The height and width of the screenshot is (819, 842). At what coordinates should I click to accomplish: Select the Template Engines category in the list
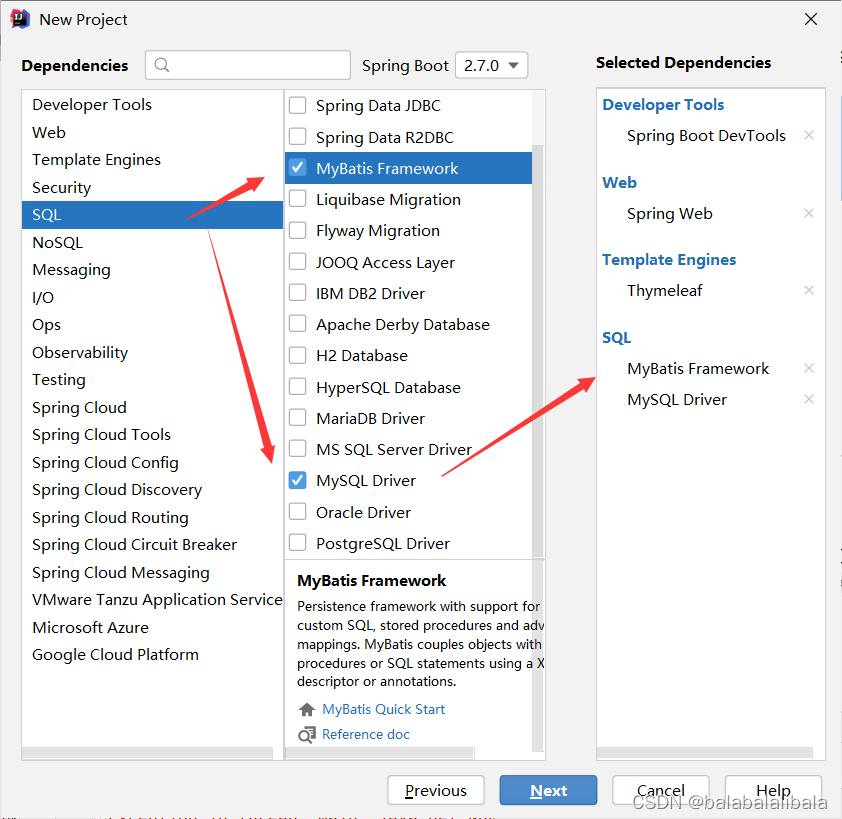point(153,160)
